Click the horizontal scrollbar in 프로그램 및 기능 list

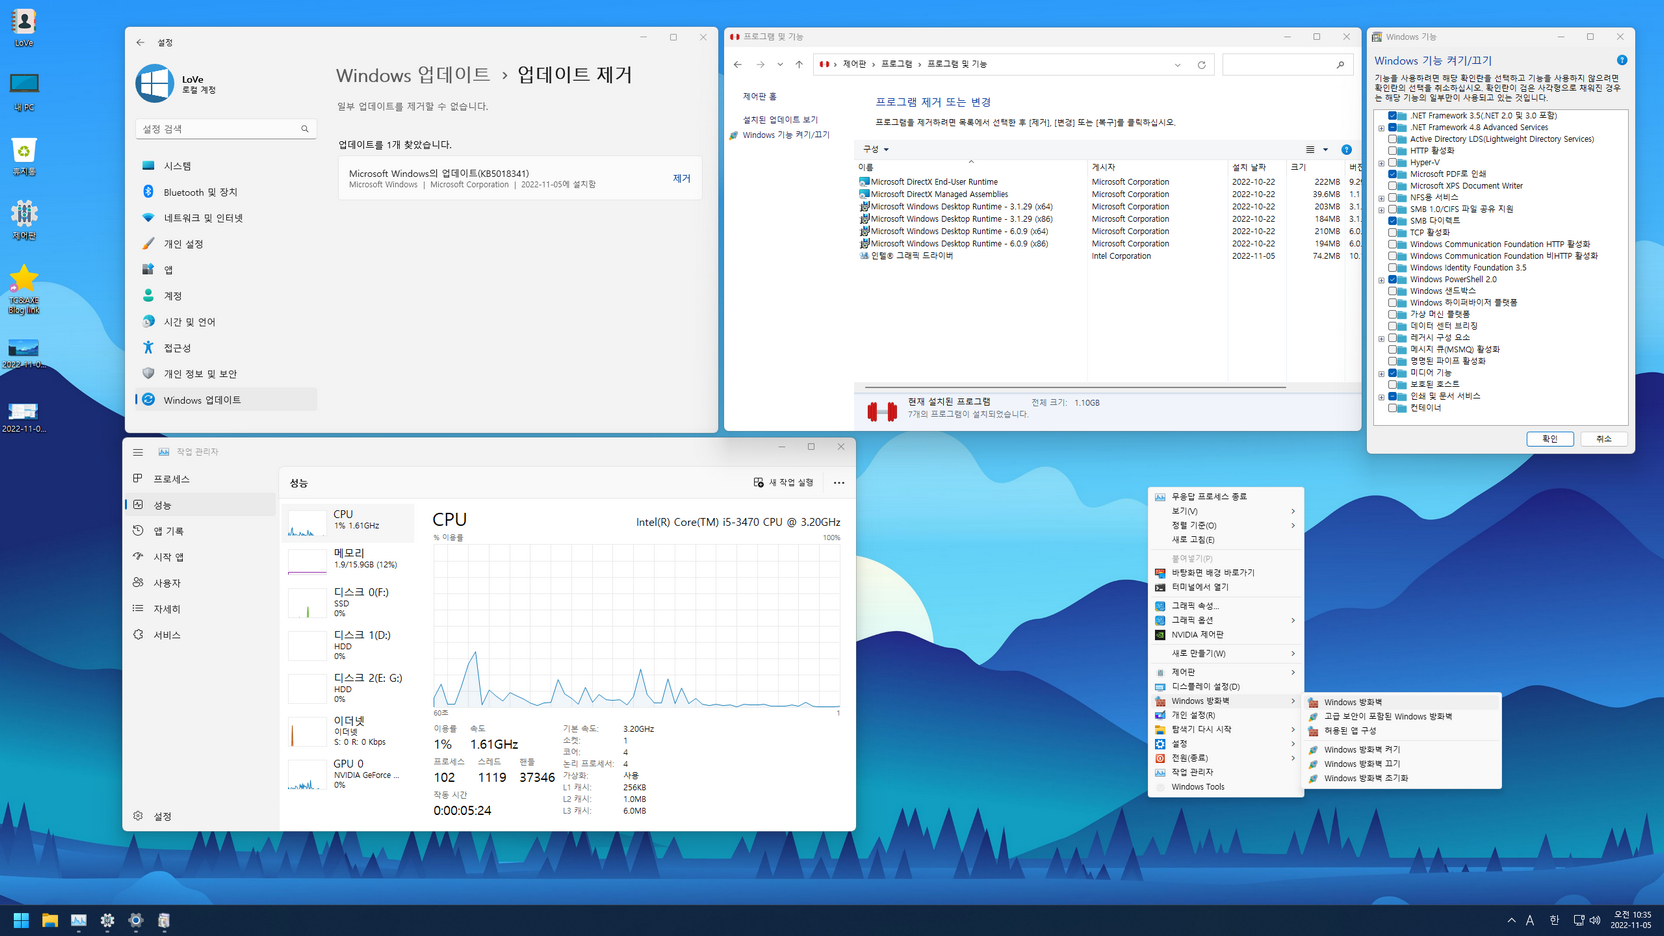coord(1075,387)
